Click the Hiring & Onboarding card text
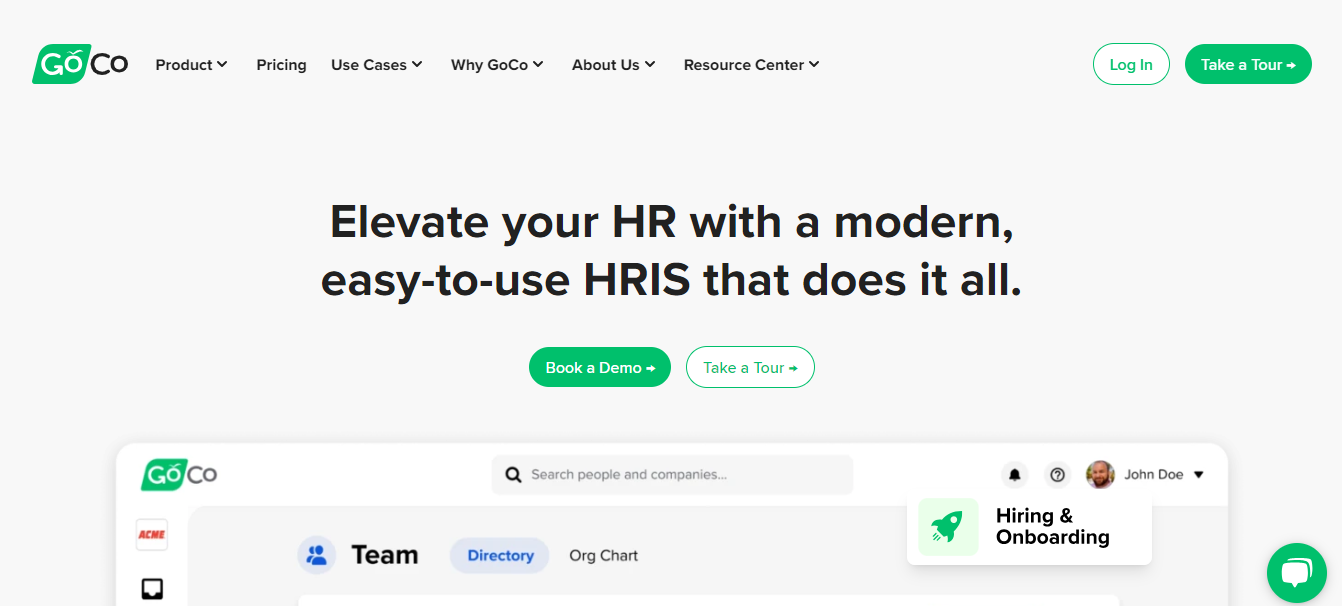Screen dimensions: 1342x606 tap(1053, 527)
